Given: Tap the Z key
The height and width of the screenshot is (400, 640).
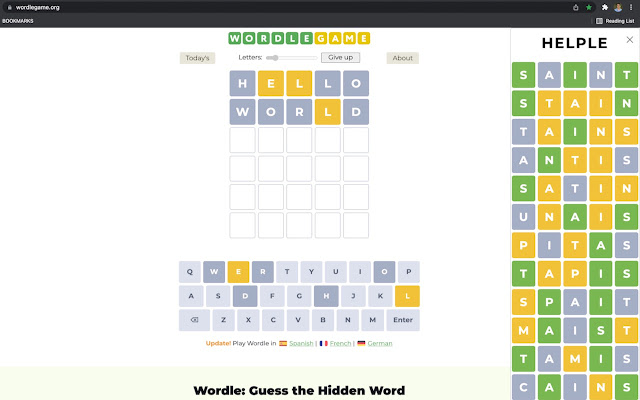Looking at the screenshot, I should click(224, 320).
